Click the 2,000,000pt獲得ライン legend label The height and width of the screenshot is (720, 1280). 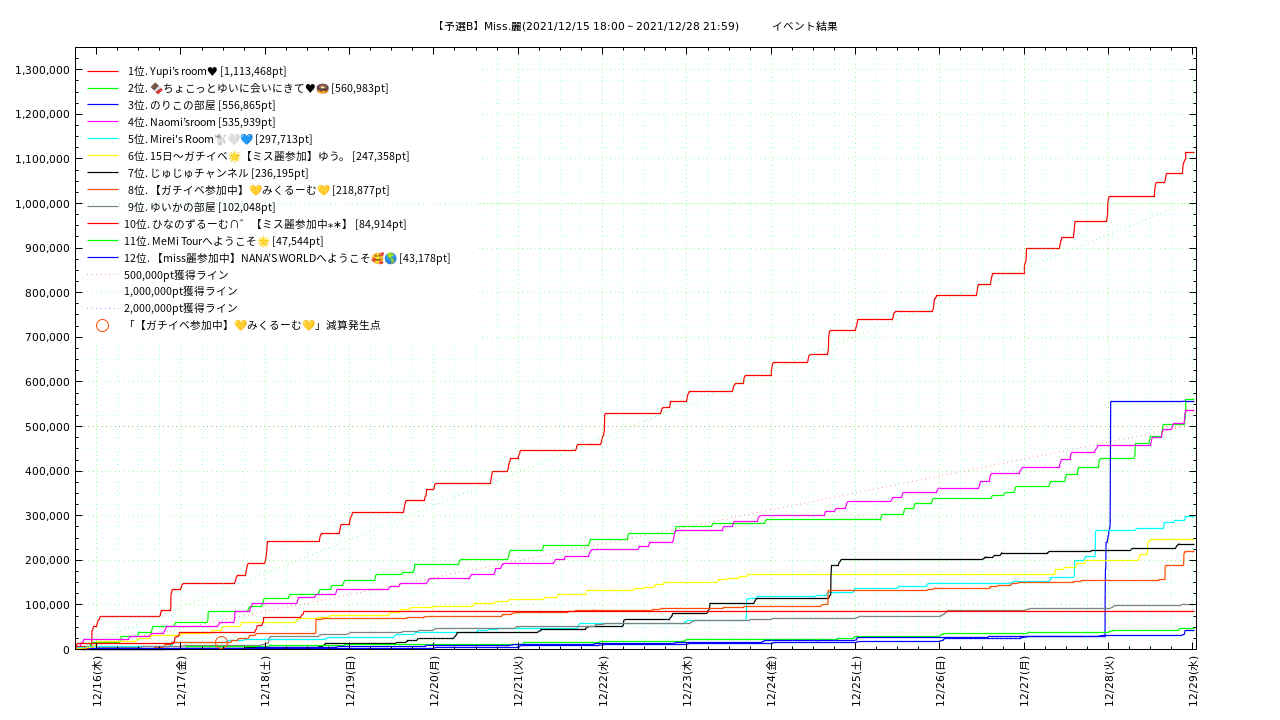pos(181,308)
